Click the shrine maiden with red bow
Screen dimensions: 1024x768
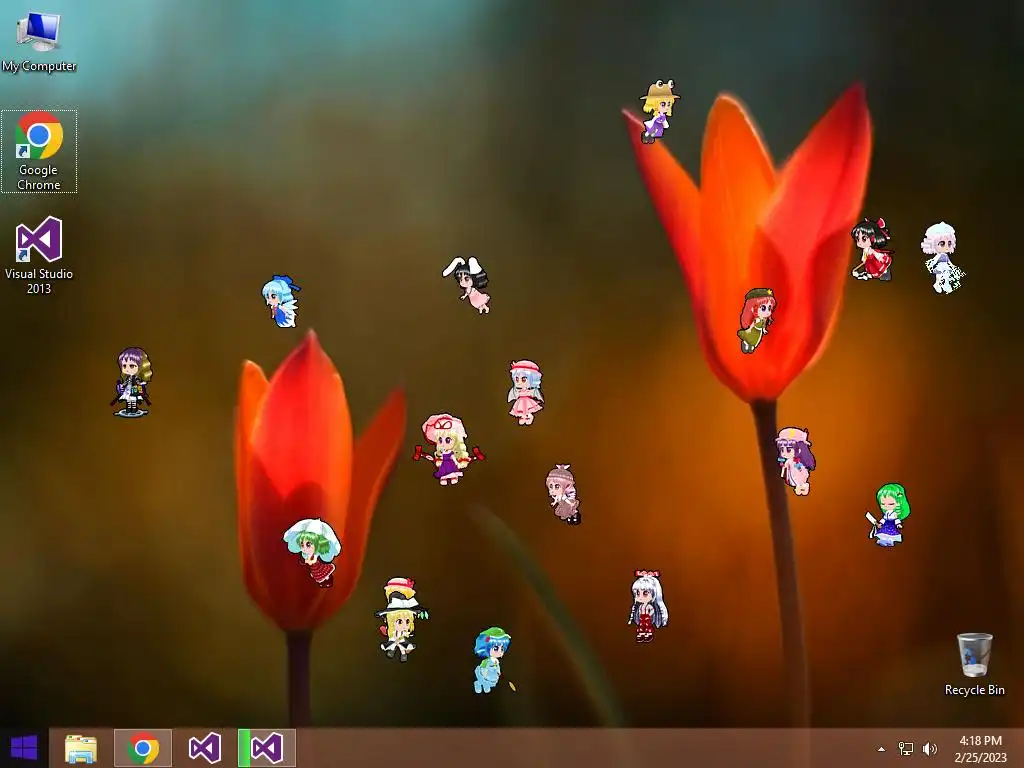point(872,250)
